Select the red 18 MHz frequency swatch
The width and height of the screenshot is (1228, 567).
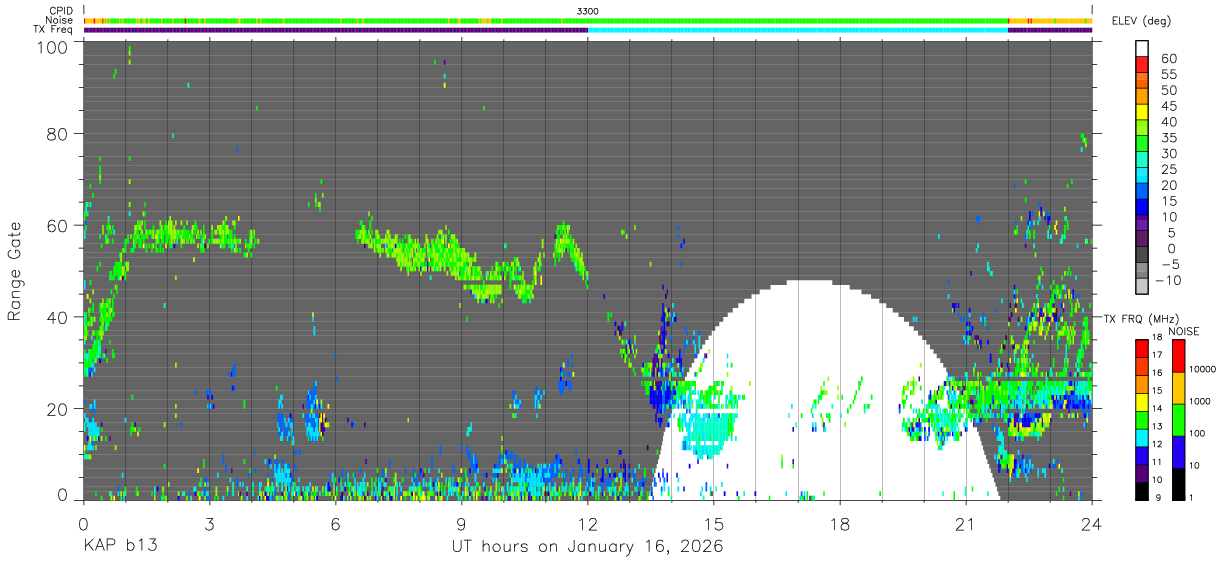(1142, 347)
